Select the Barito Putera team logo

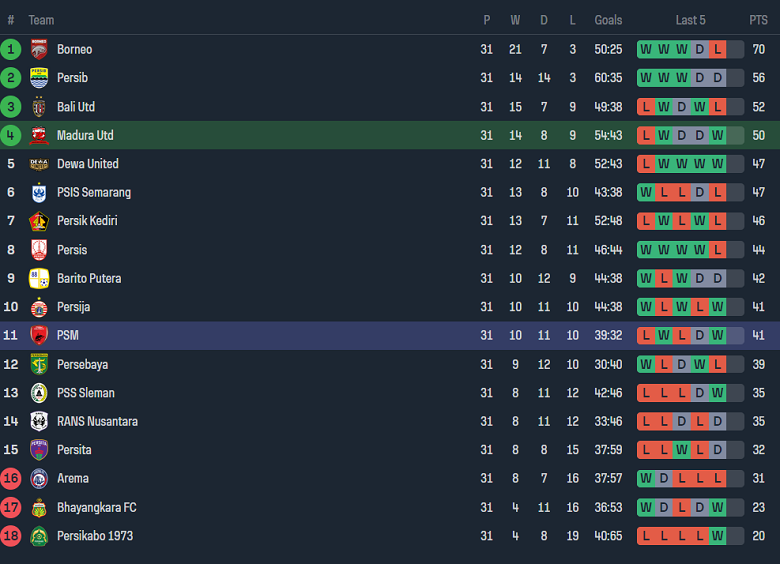[x=39, y=278]
